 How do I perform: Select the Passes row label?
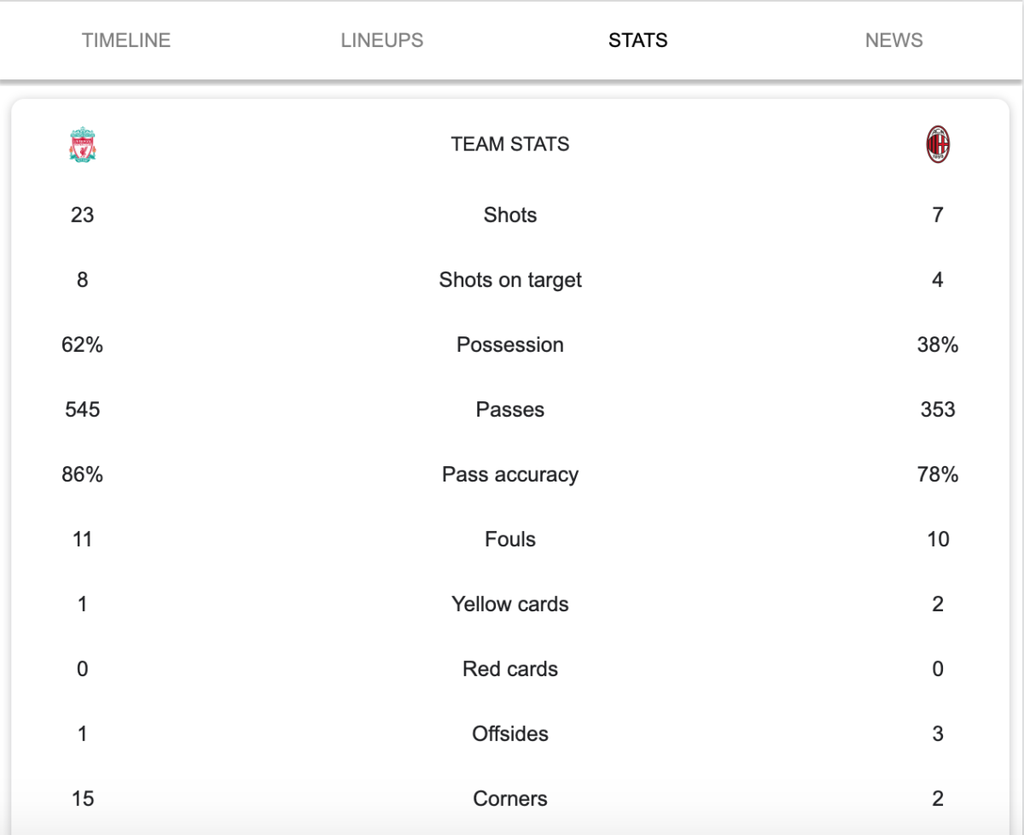click(x=510, y=409)
